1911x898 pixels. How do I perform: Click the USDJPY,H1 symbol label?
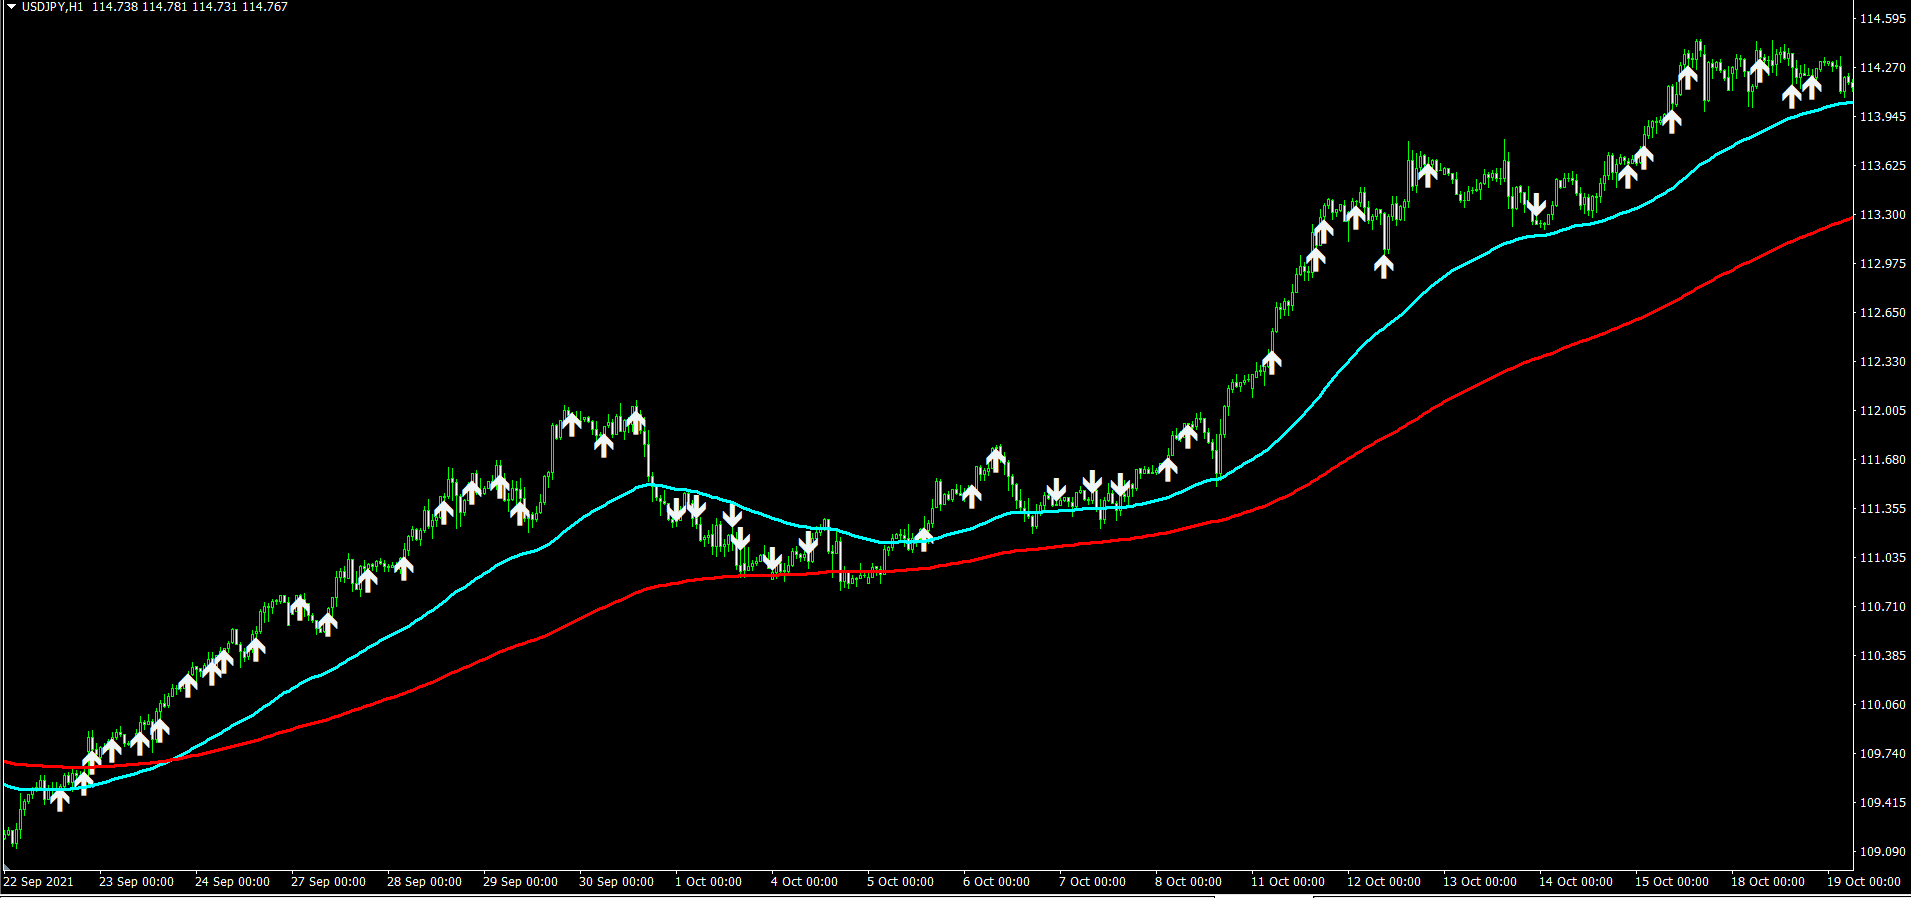click(53, 7)
